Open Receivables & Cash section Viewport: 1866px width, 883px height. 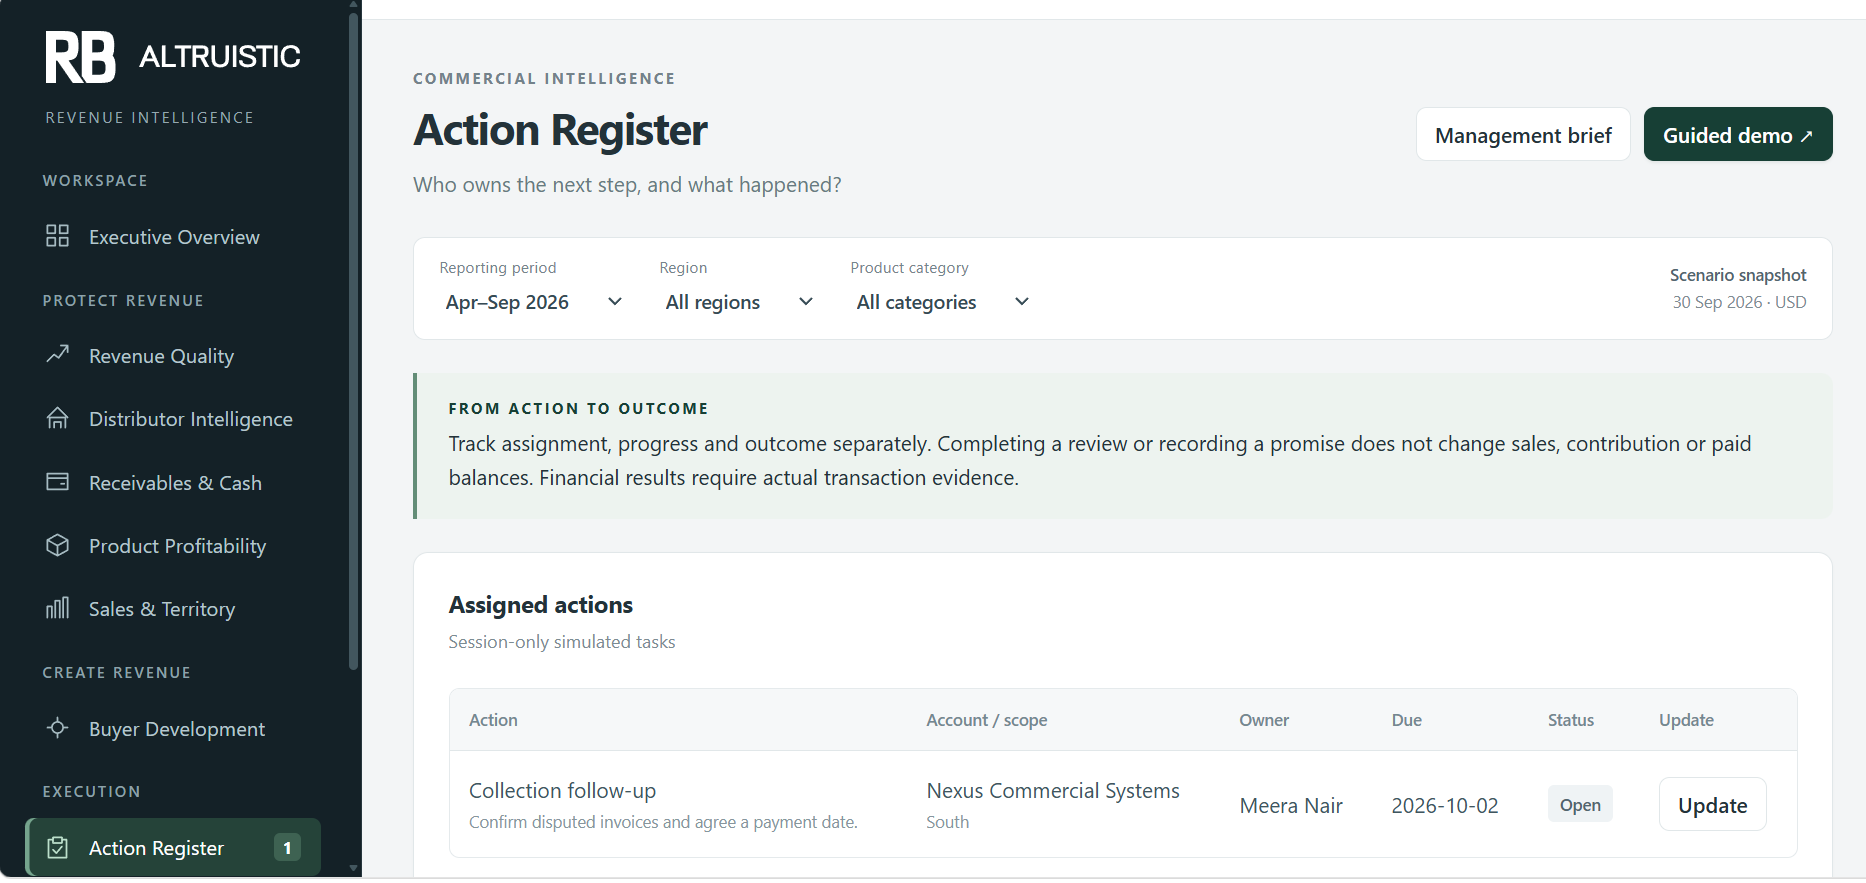pos(173,483)
